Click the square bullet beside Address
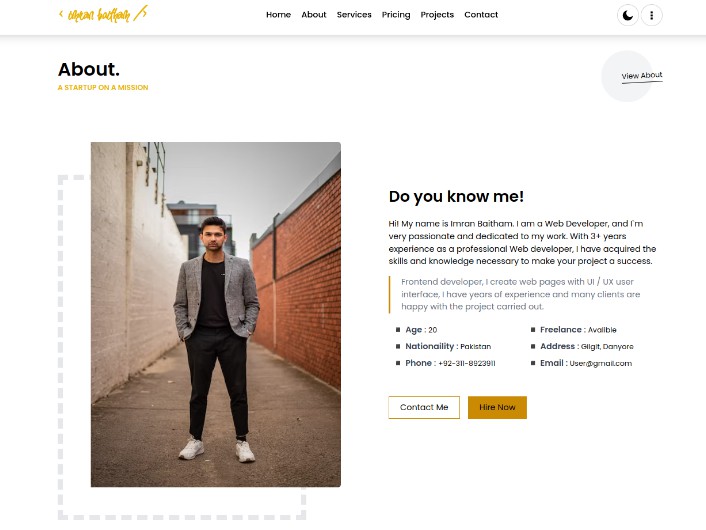The image size is (706, 530). 533,347
